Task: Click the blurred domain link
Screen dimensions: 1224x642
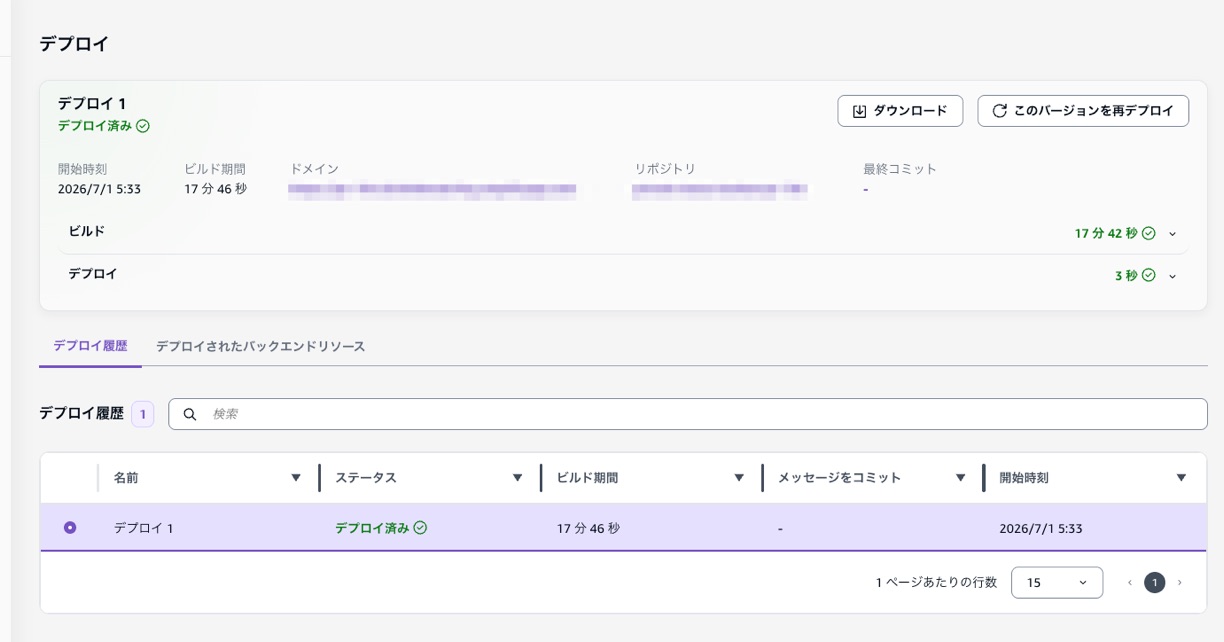Action: [x=433, y=189]
